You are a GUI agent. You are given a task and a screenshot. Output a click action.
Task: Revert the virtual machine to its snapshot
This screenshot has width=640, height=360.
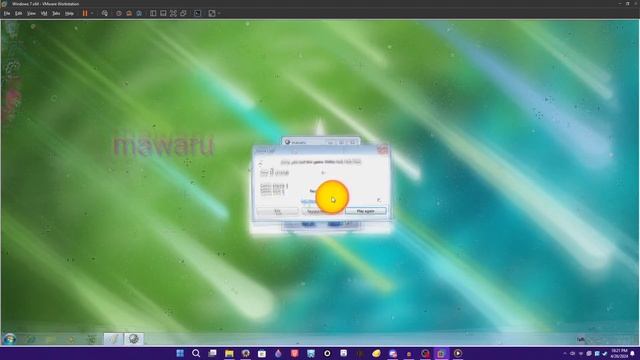click(x=129, y=13)
